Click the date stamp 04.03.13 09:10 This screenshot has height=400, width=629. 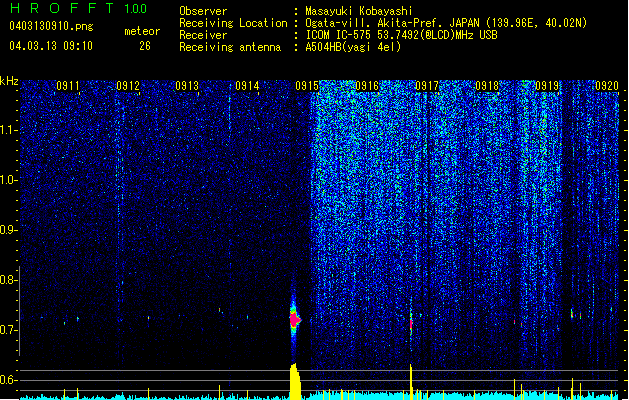(x=51, y=46)
